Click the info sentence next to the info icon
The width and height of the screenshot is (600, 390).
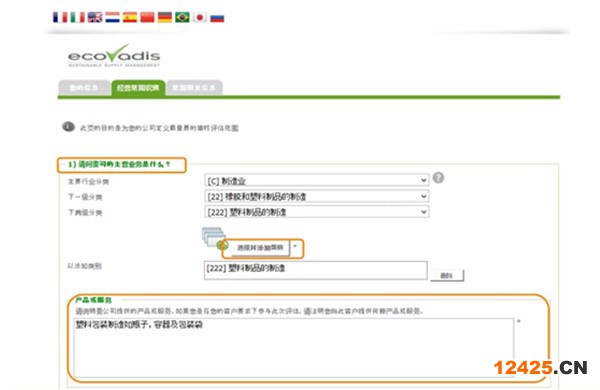click(x=159, y=128)
